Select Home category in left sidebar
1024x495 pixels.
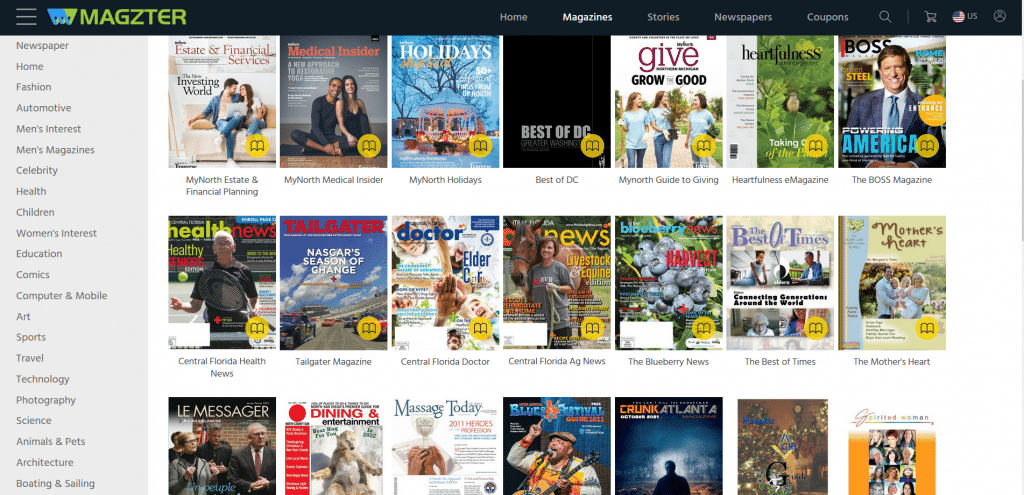(x=30, y=67)
